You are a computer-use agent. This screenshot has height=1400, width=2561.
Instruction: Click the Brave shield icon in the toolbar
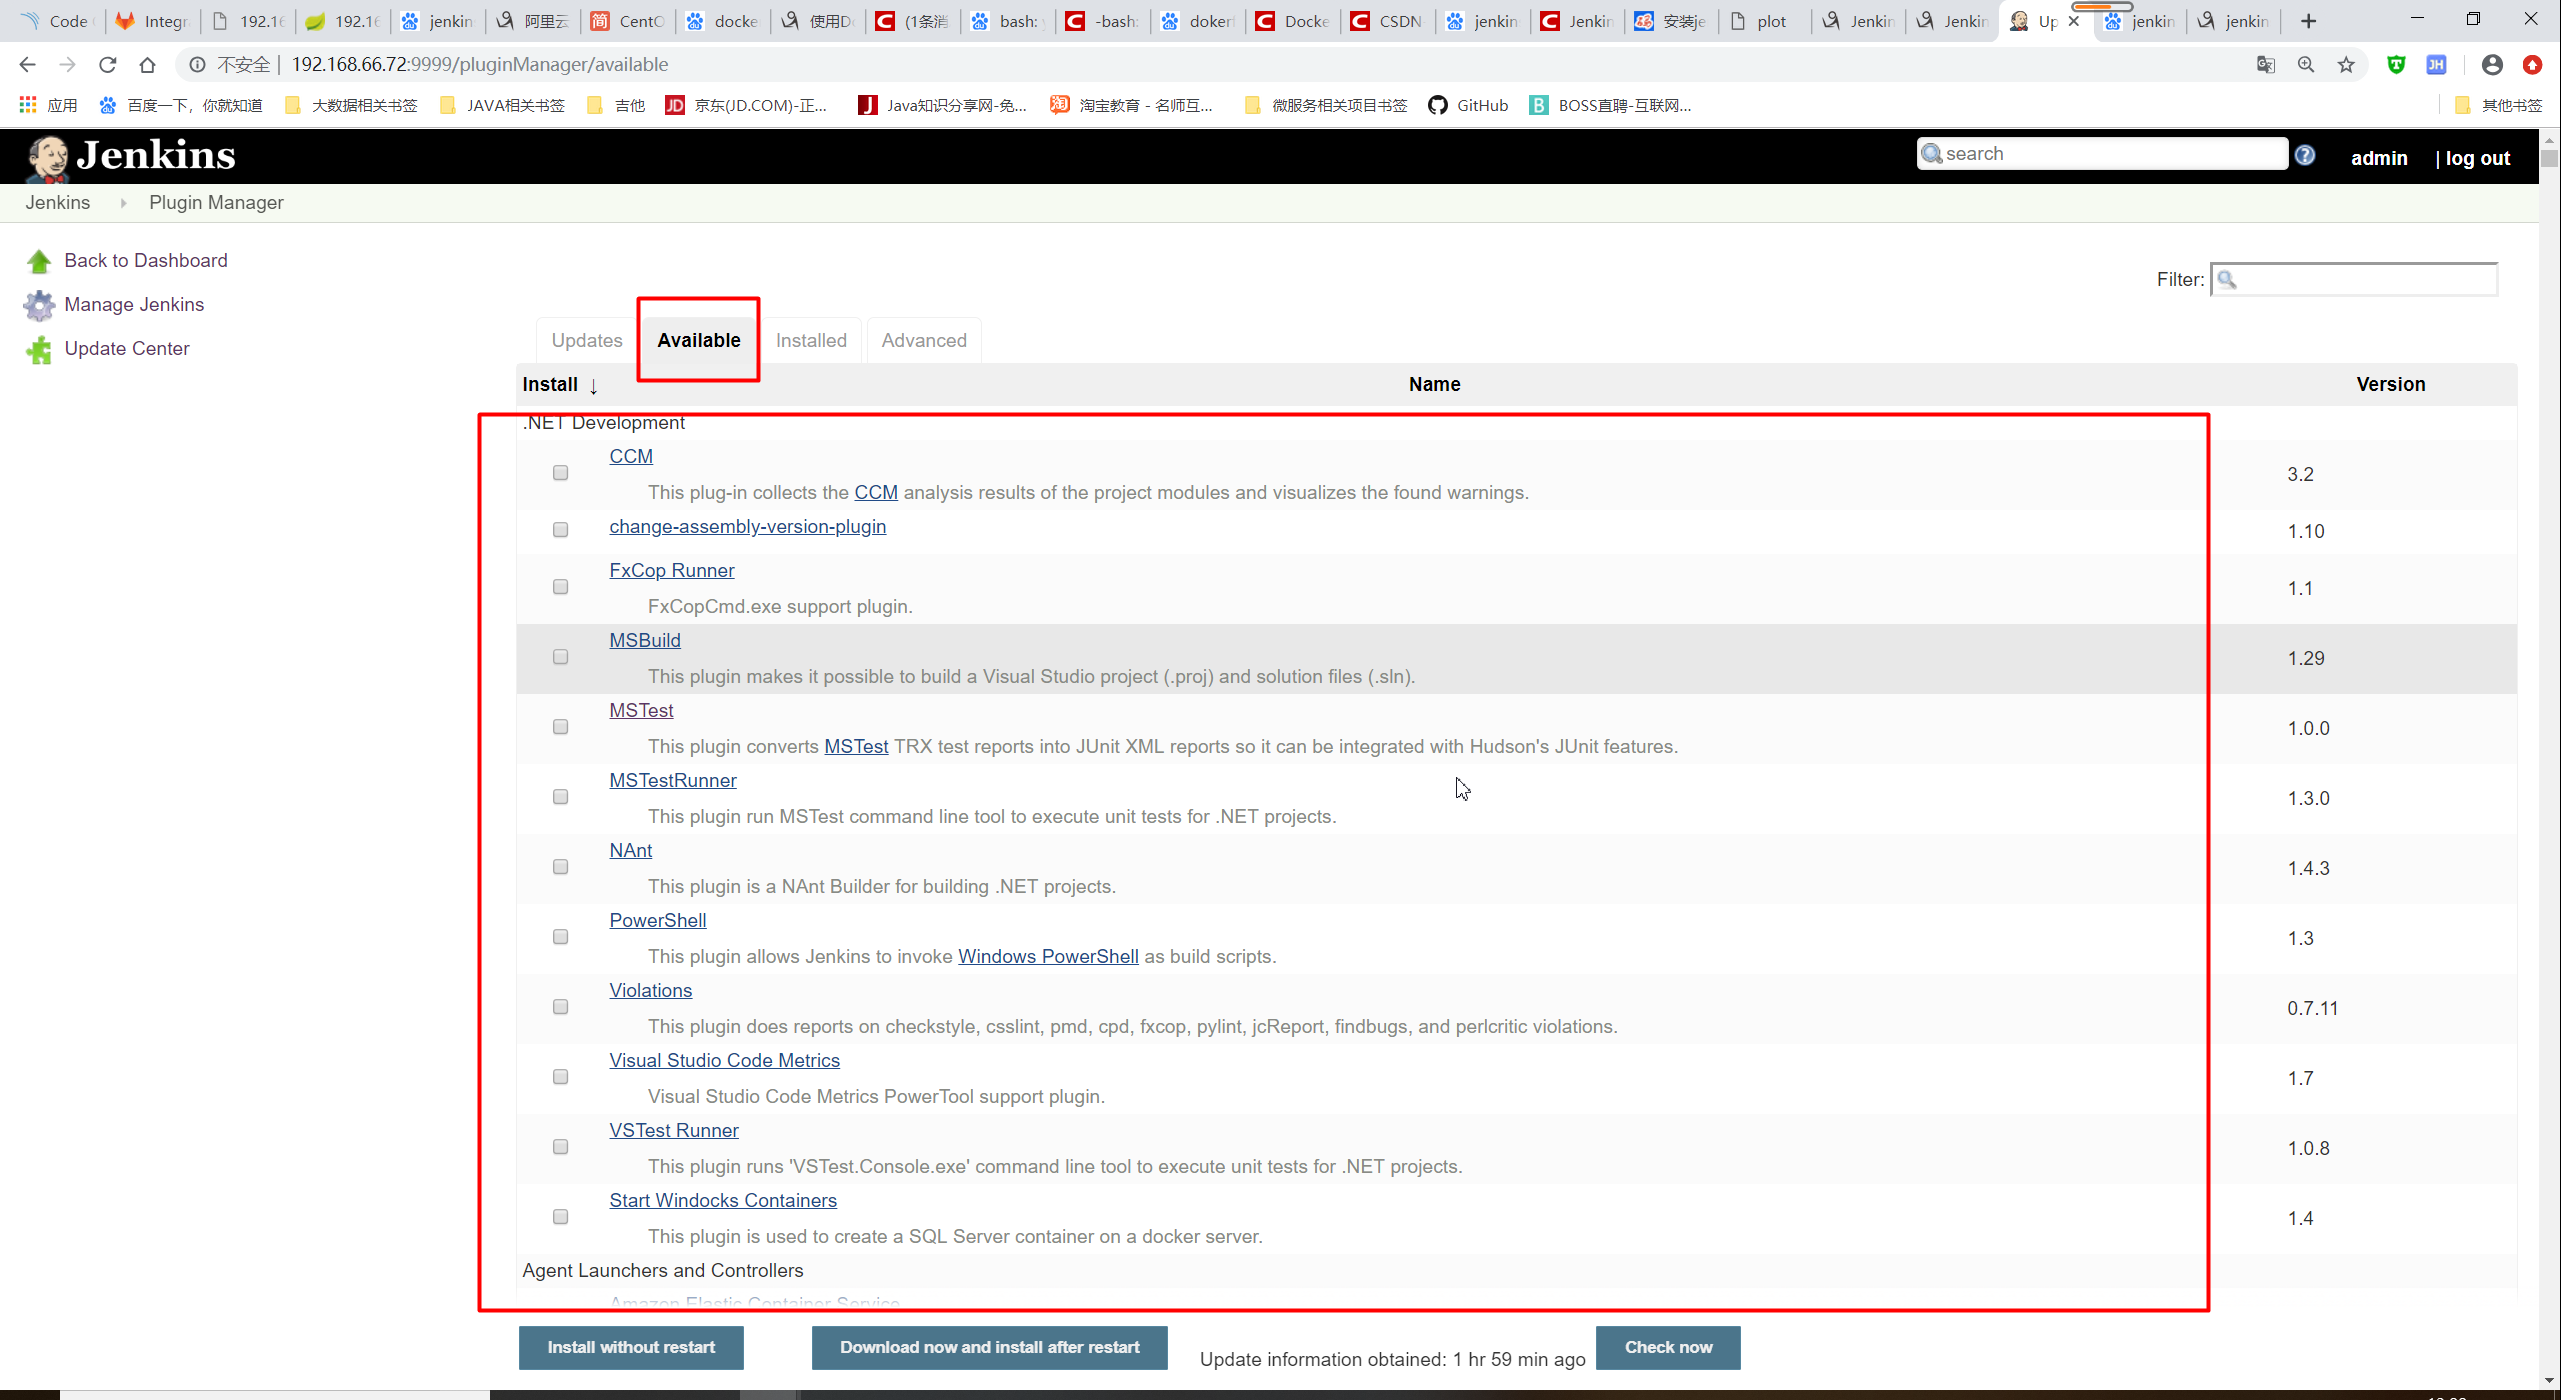(2398, 64)
